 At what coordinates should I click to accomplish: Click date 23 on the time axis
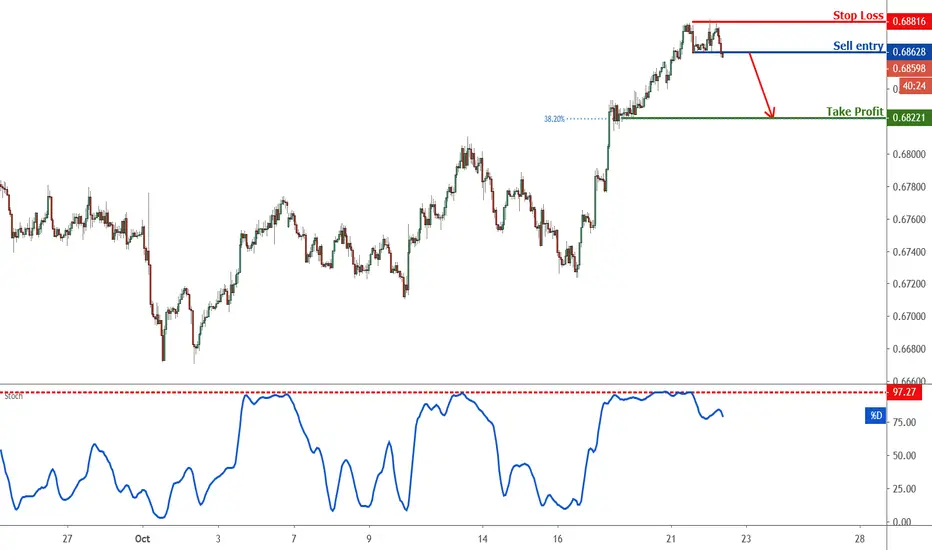click(746, 539)
